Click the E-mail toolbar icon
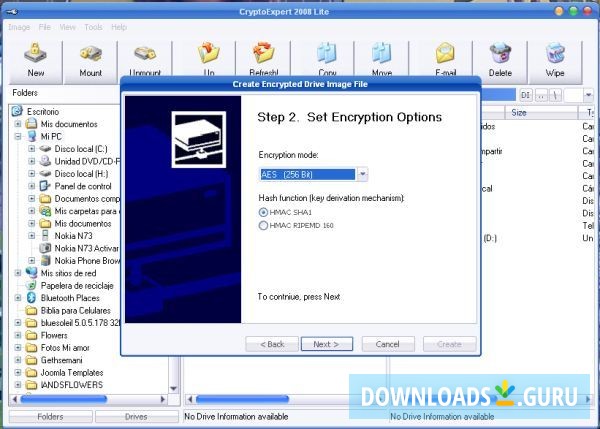 coord(445,59)
